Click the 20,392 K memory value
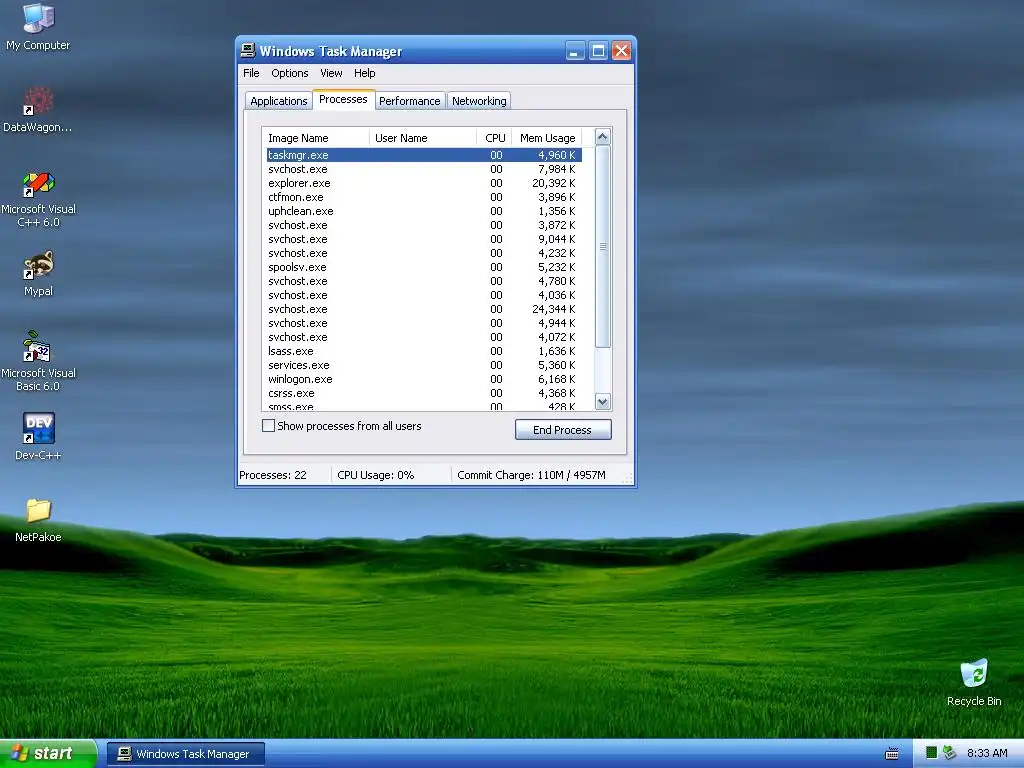The height and width of the screenshot is (768, 1024). (554, 183)
